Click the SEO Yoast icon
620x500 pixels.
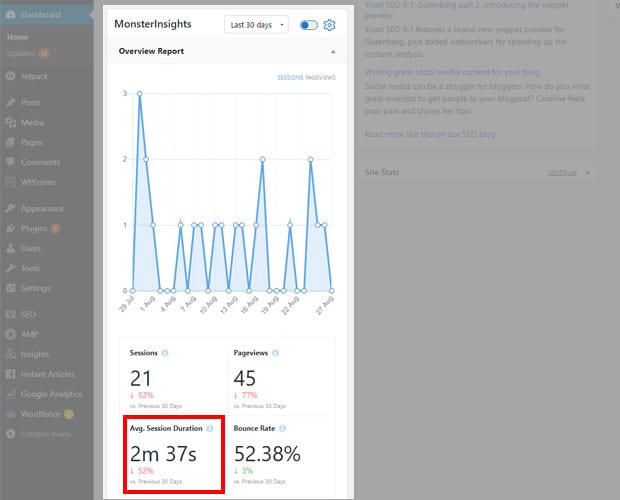click(11, 314)
